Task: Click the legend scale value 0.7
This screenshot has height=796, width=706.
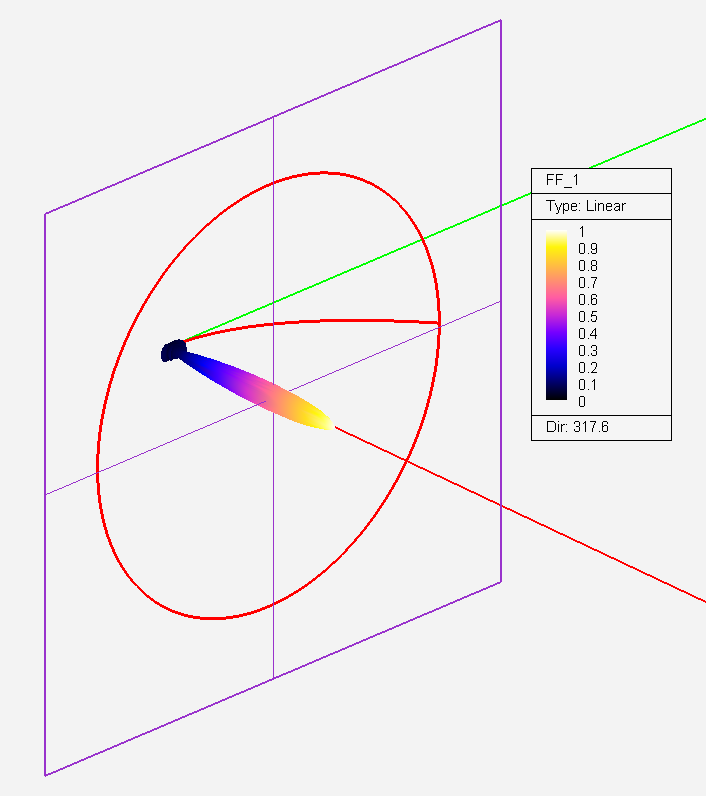Action: coord(588,283)
